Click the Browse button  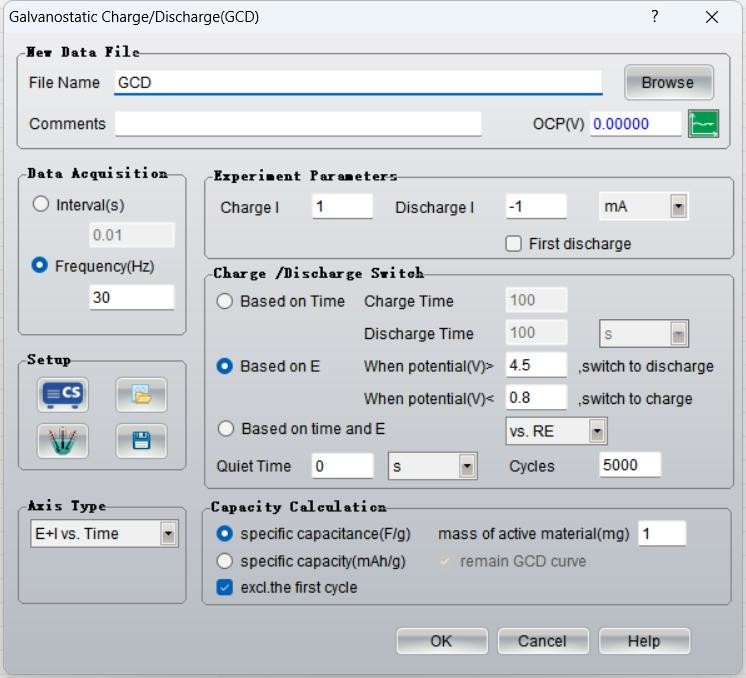pos(668,83)
